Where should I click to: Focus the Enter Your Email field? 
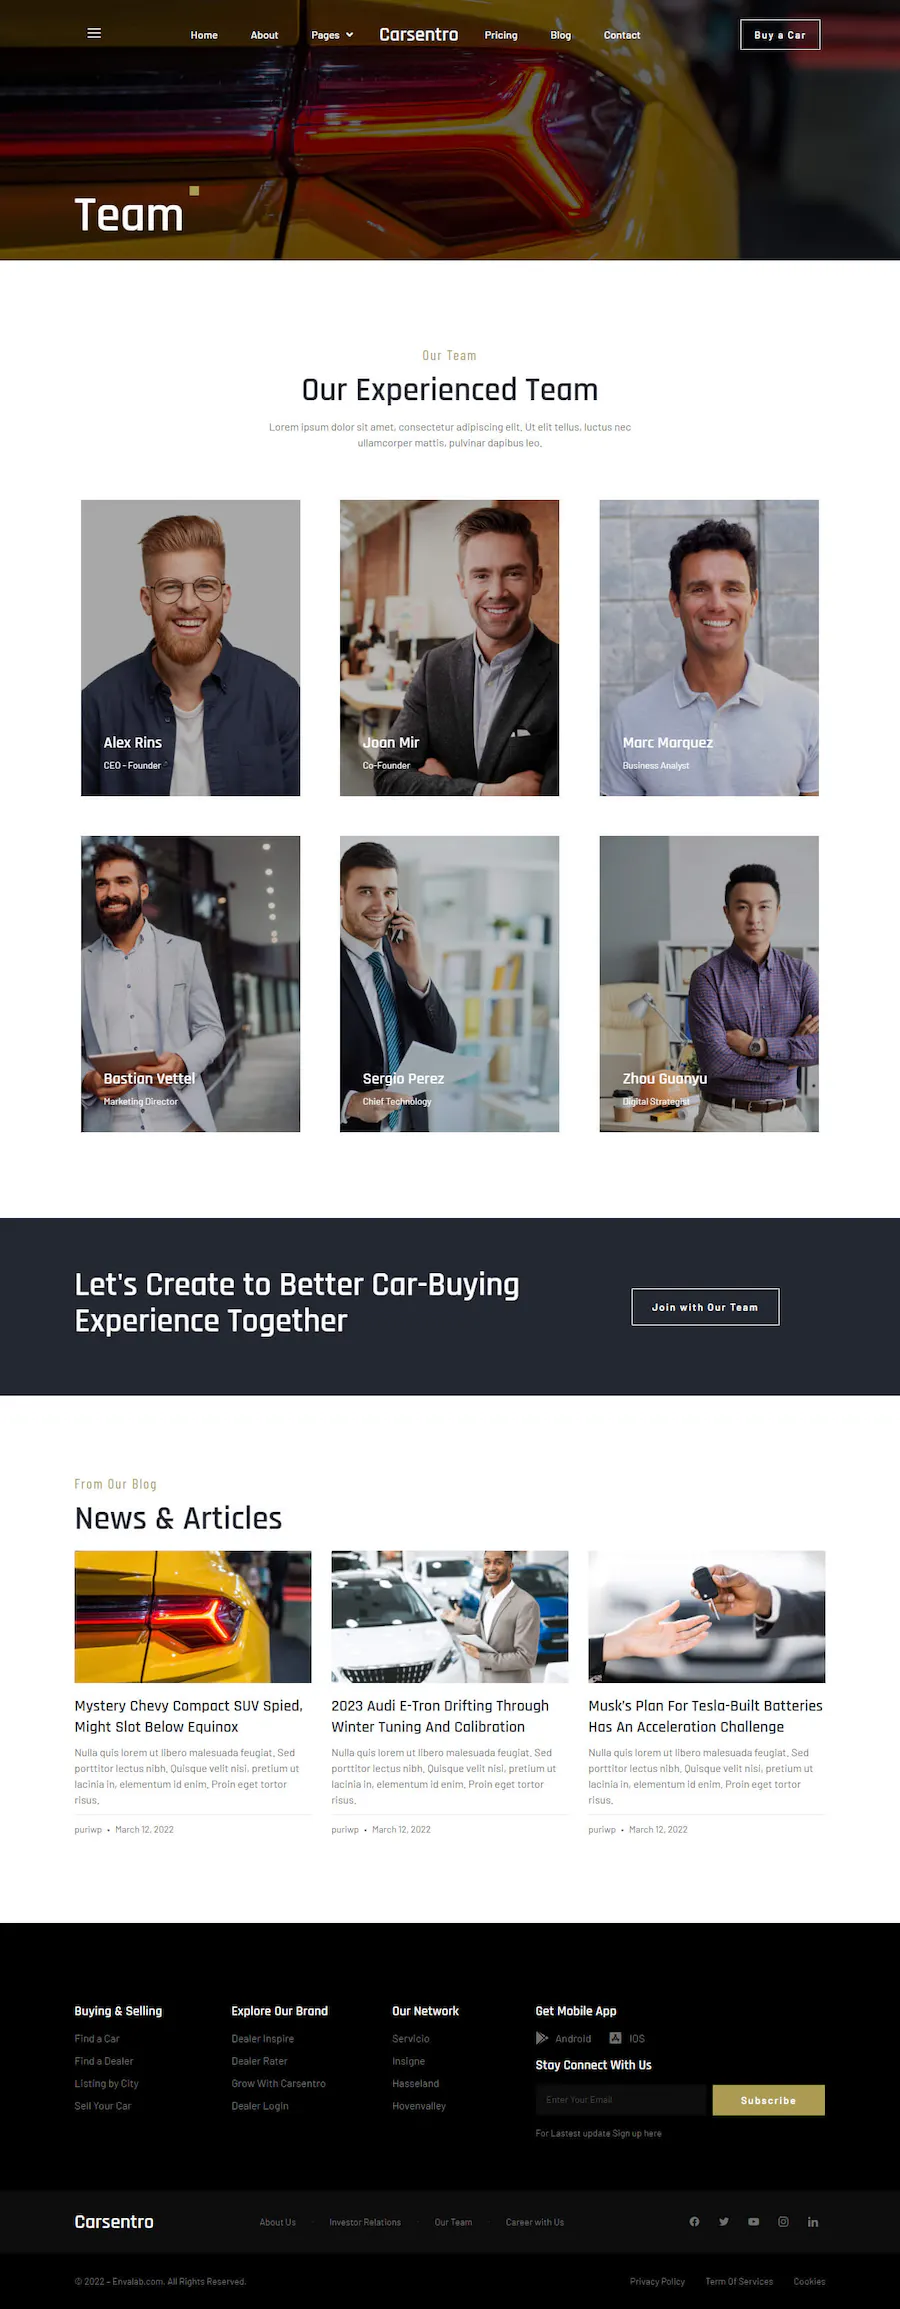[621, 2100]
